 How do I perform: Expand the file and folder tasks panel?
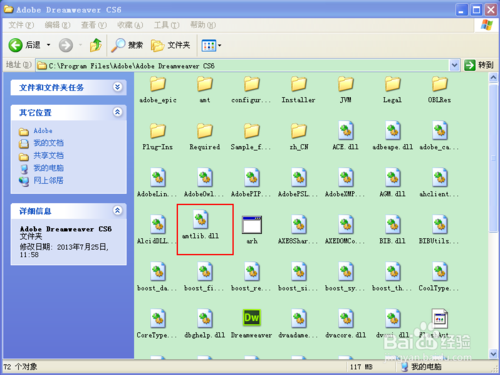coord(117,87)
